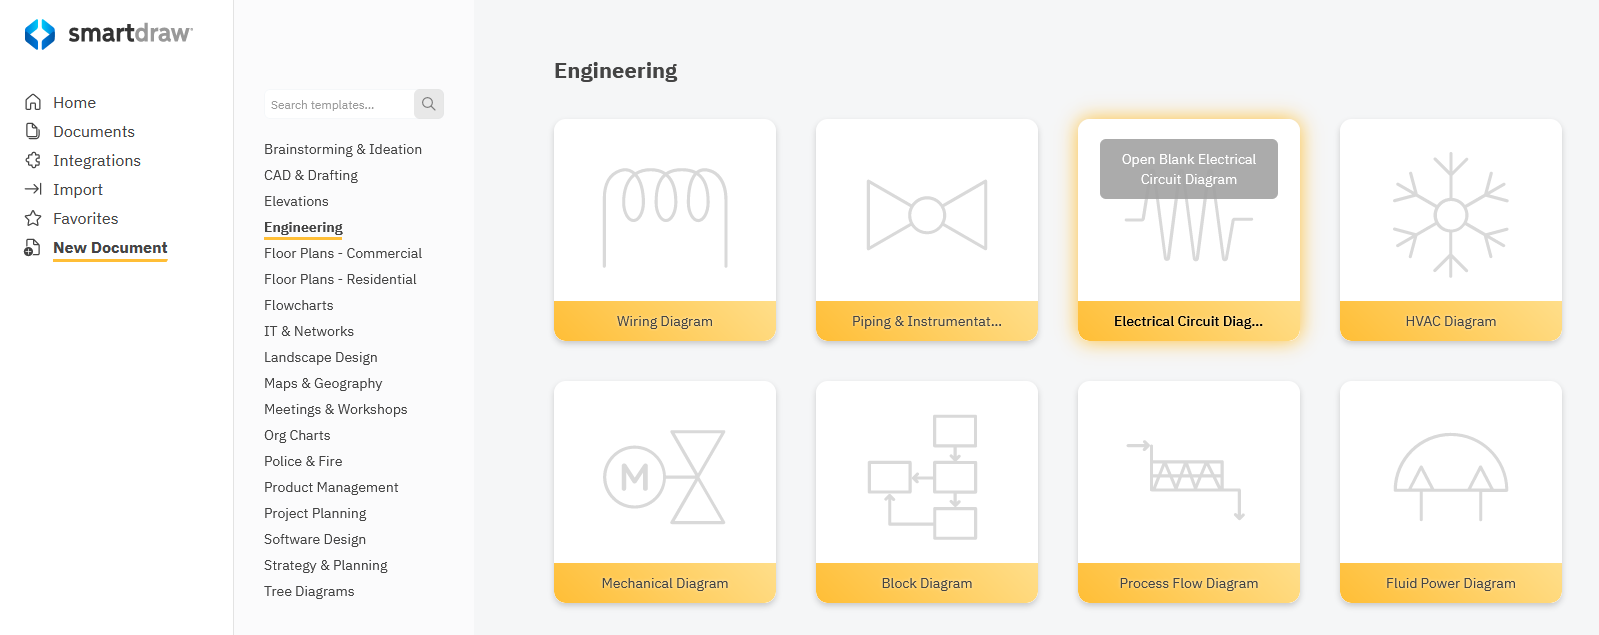
Task: Open the CAD & Drafting category
Action: [310, 175]
